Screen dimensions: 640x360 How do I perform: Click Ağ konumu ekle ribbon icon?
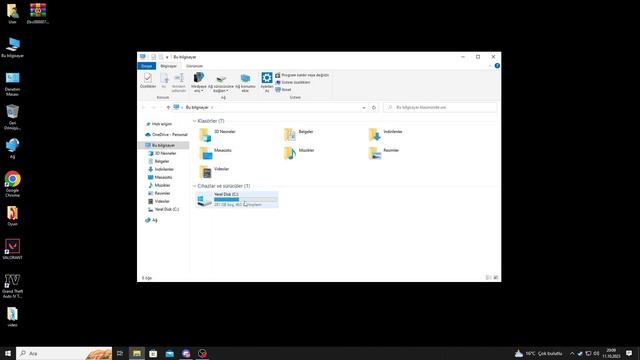tap(245, 82)
